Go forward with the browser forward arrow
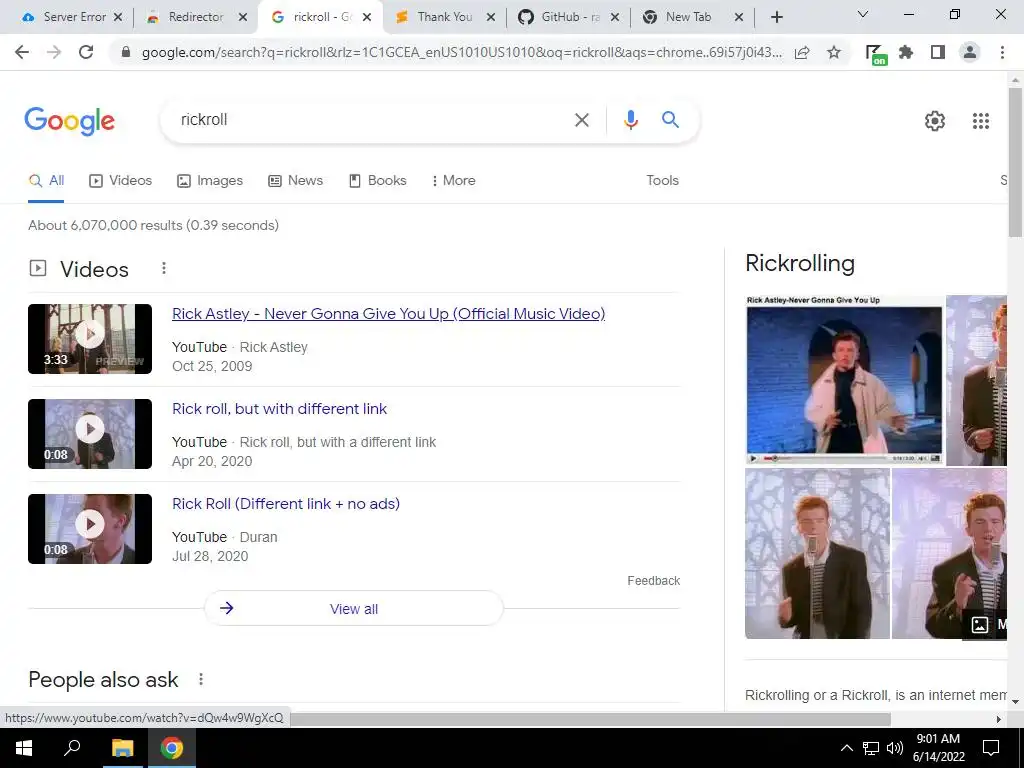The width and height of the screenshot is (1024, 768). pos(54,52)
